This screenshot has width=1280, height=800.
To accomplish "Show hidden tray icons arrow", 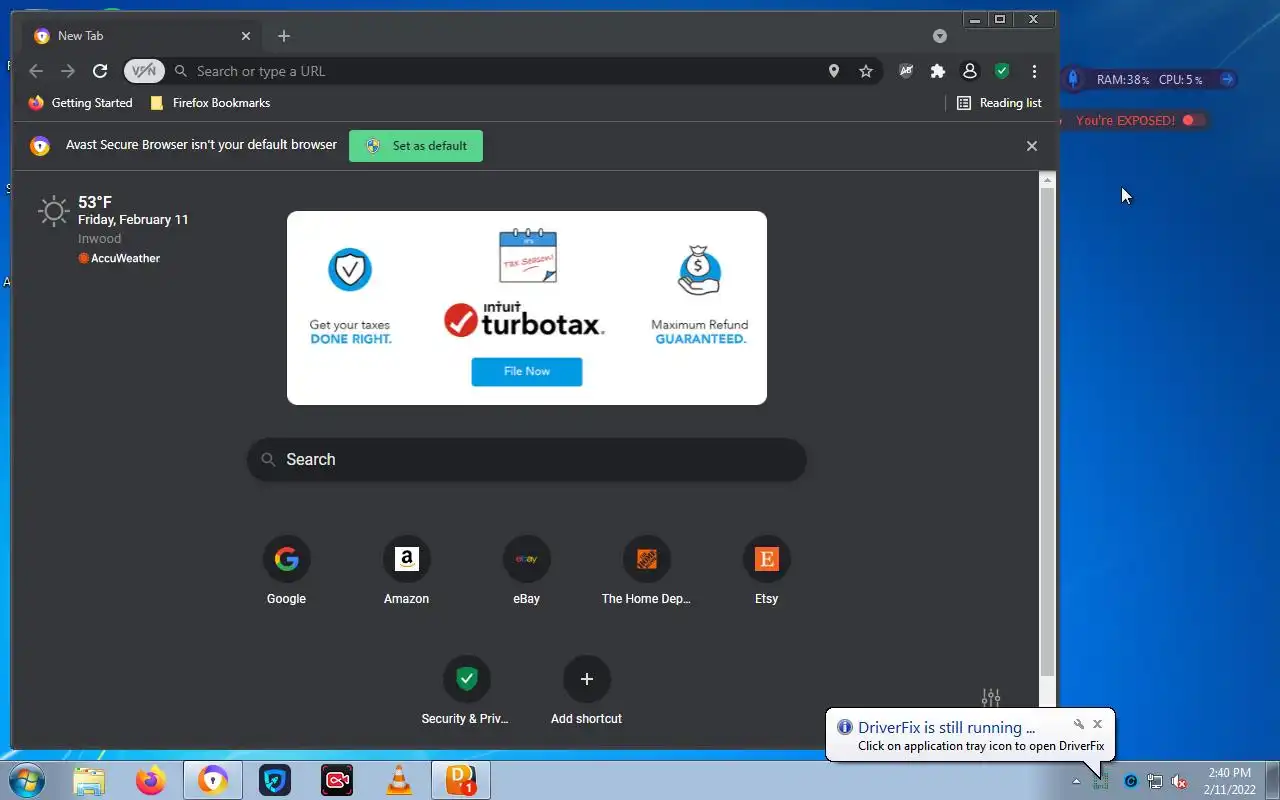I will [1077, 781].
